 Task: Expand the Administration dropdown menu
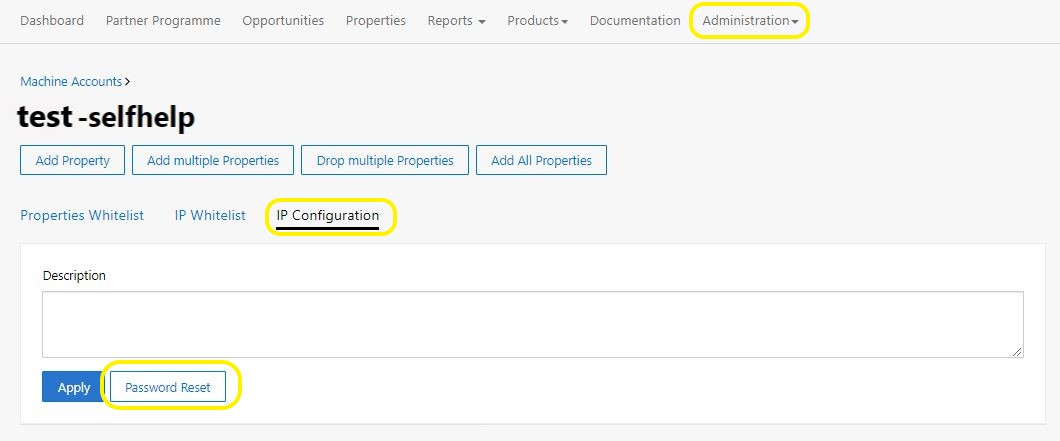[x=750, y=20]
